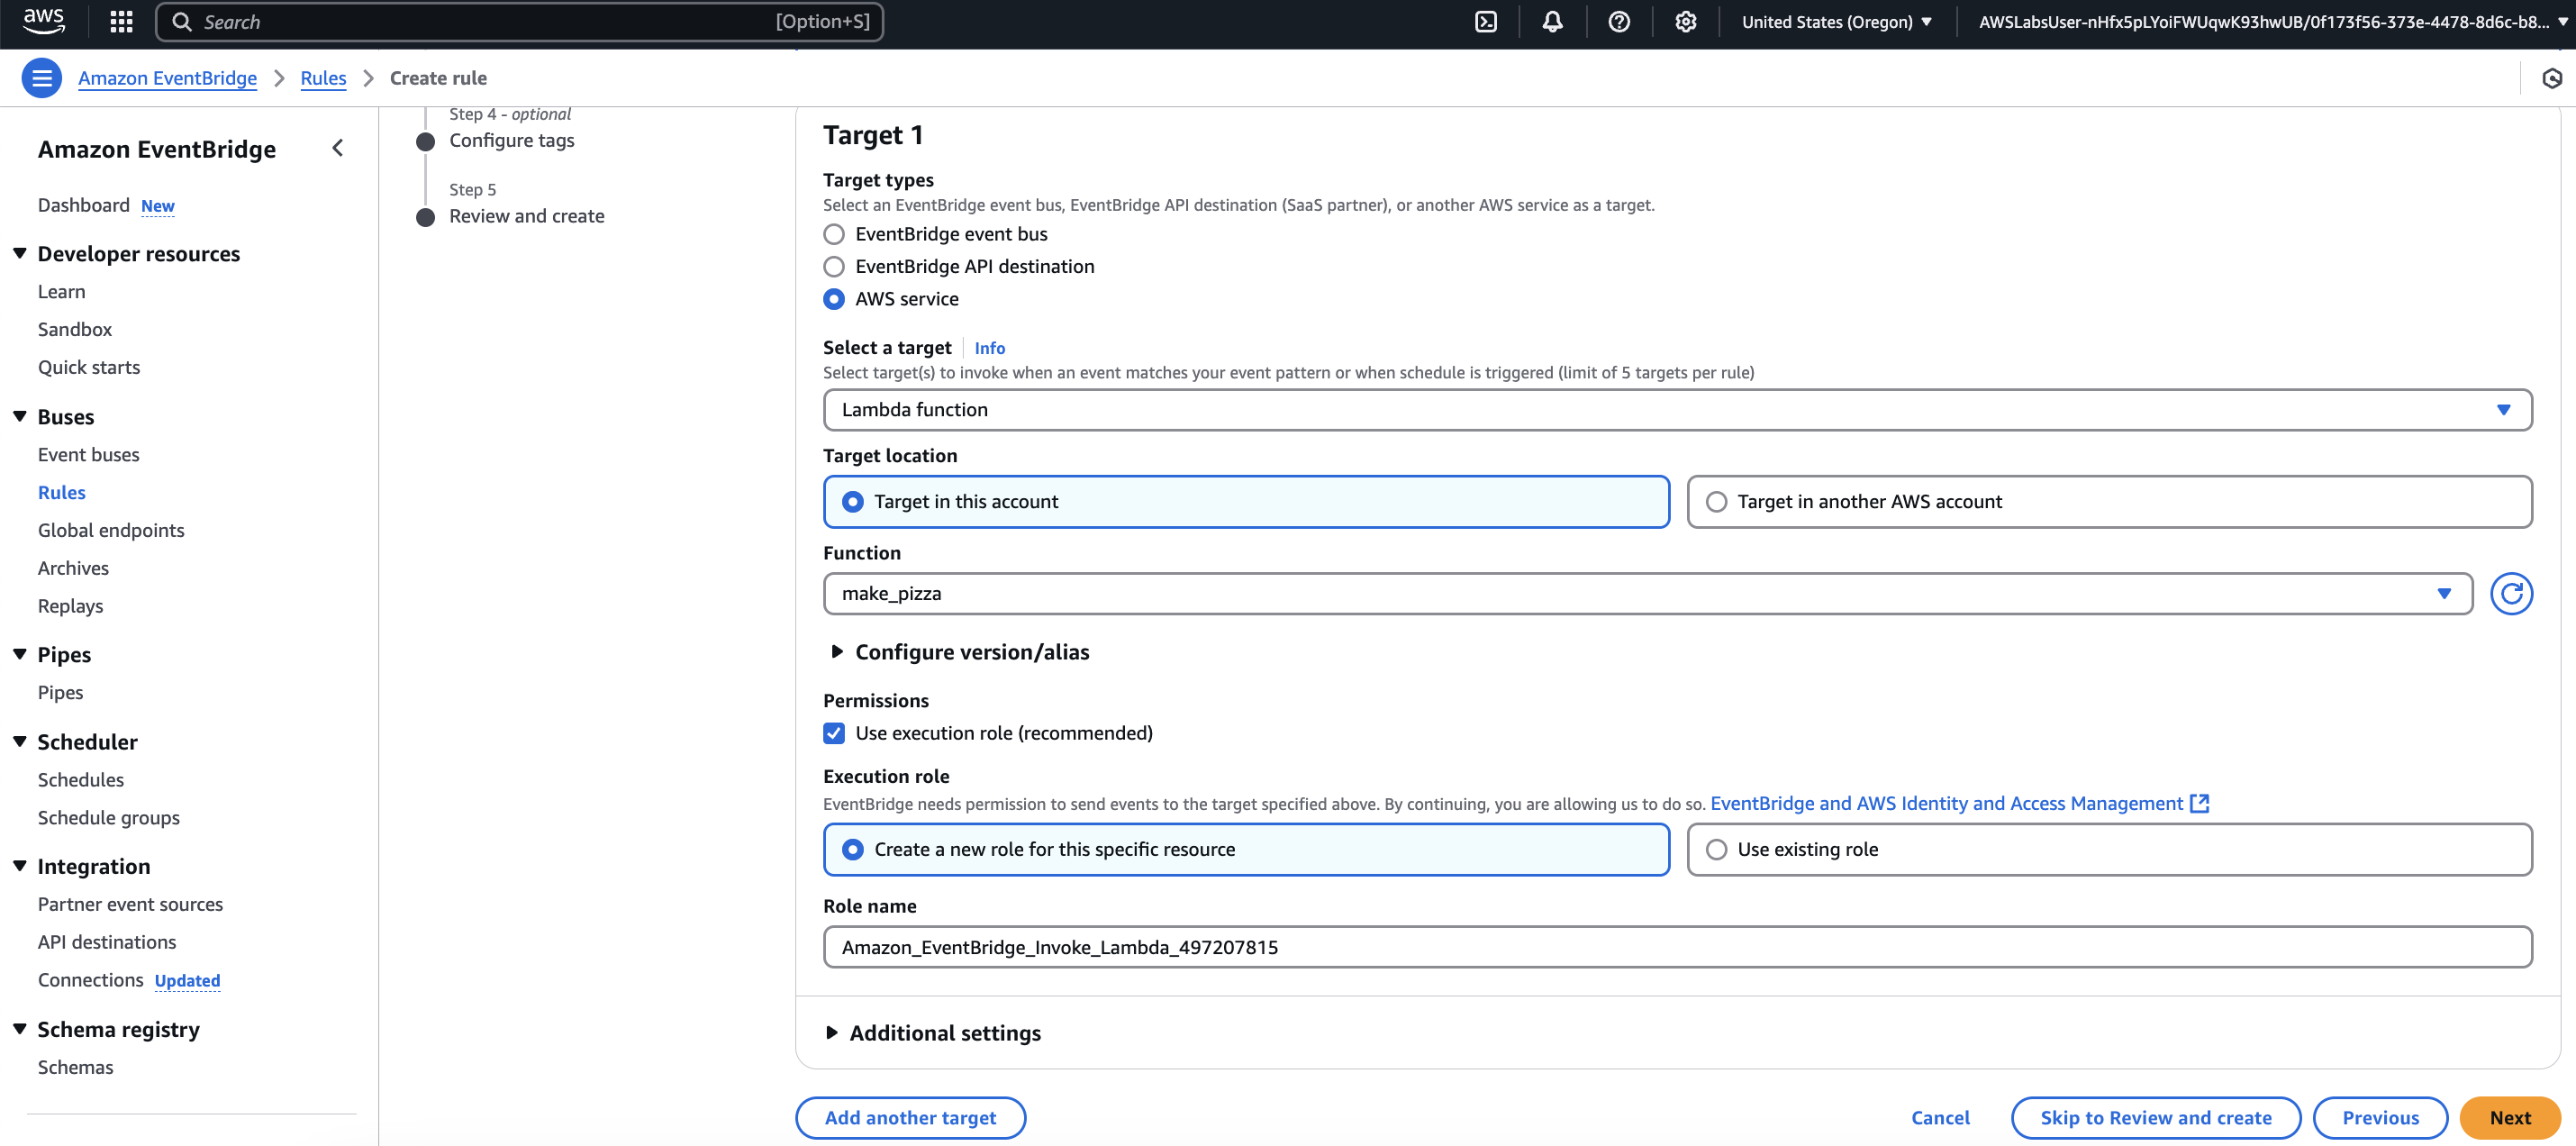Image resolution: width=2576 pixels, height=1146 pixels.
Task: Collapse Developer resources section
Action: pos(20,254)
